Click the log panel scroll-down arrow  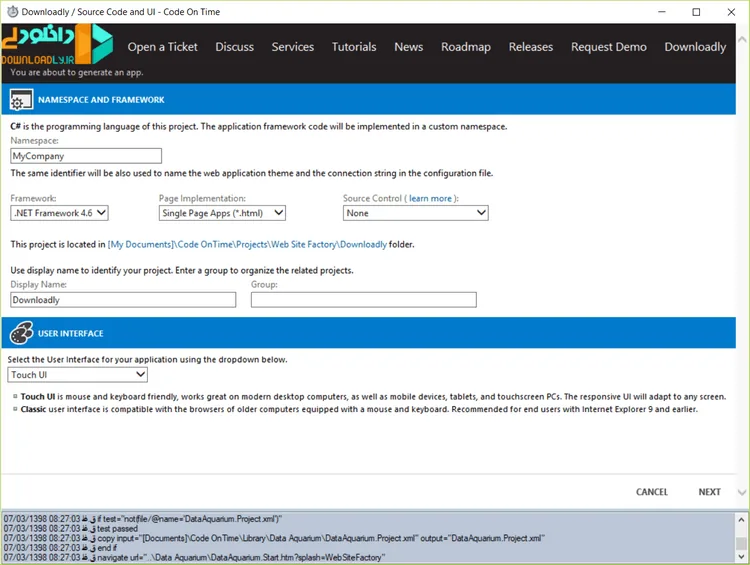[741, 557]
